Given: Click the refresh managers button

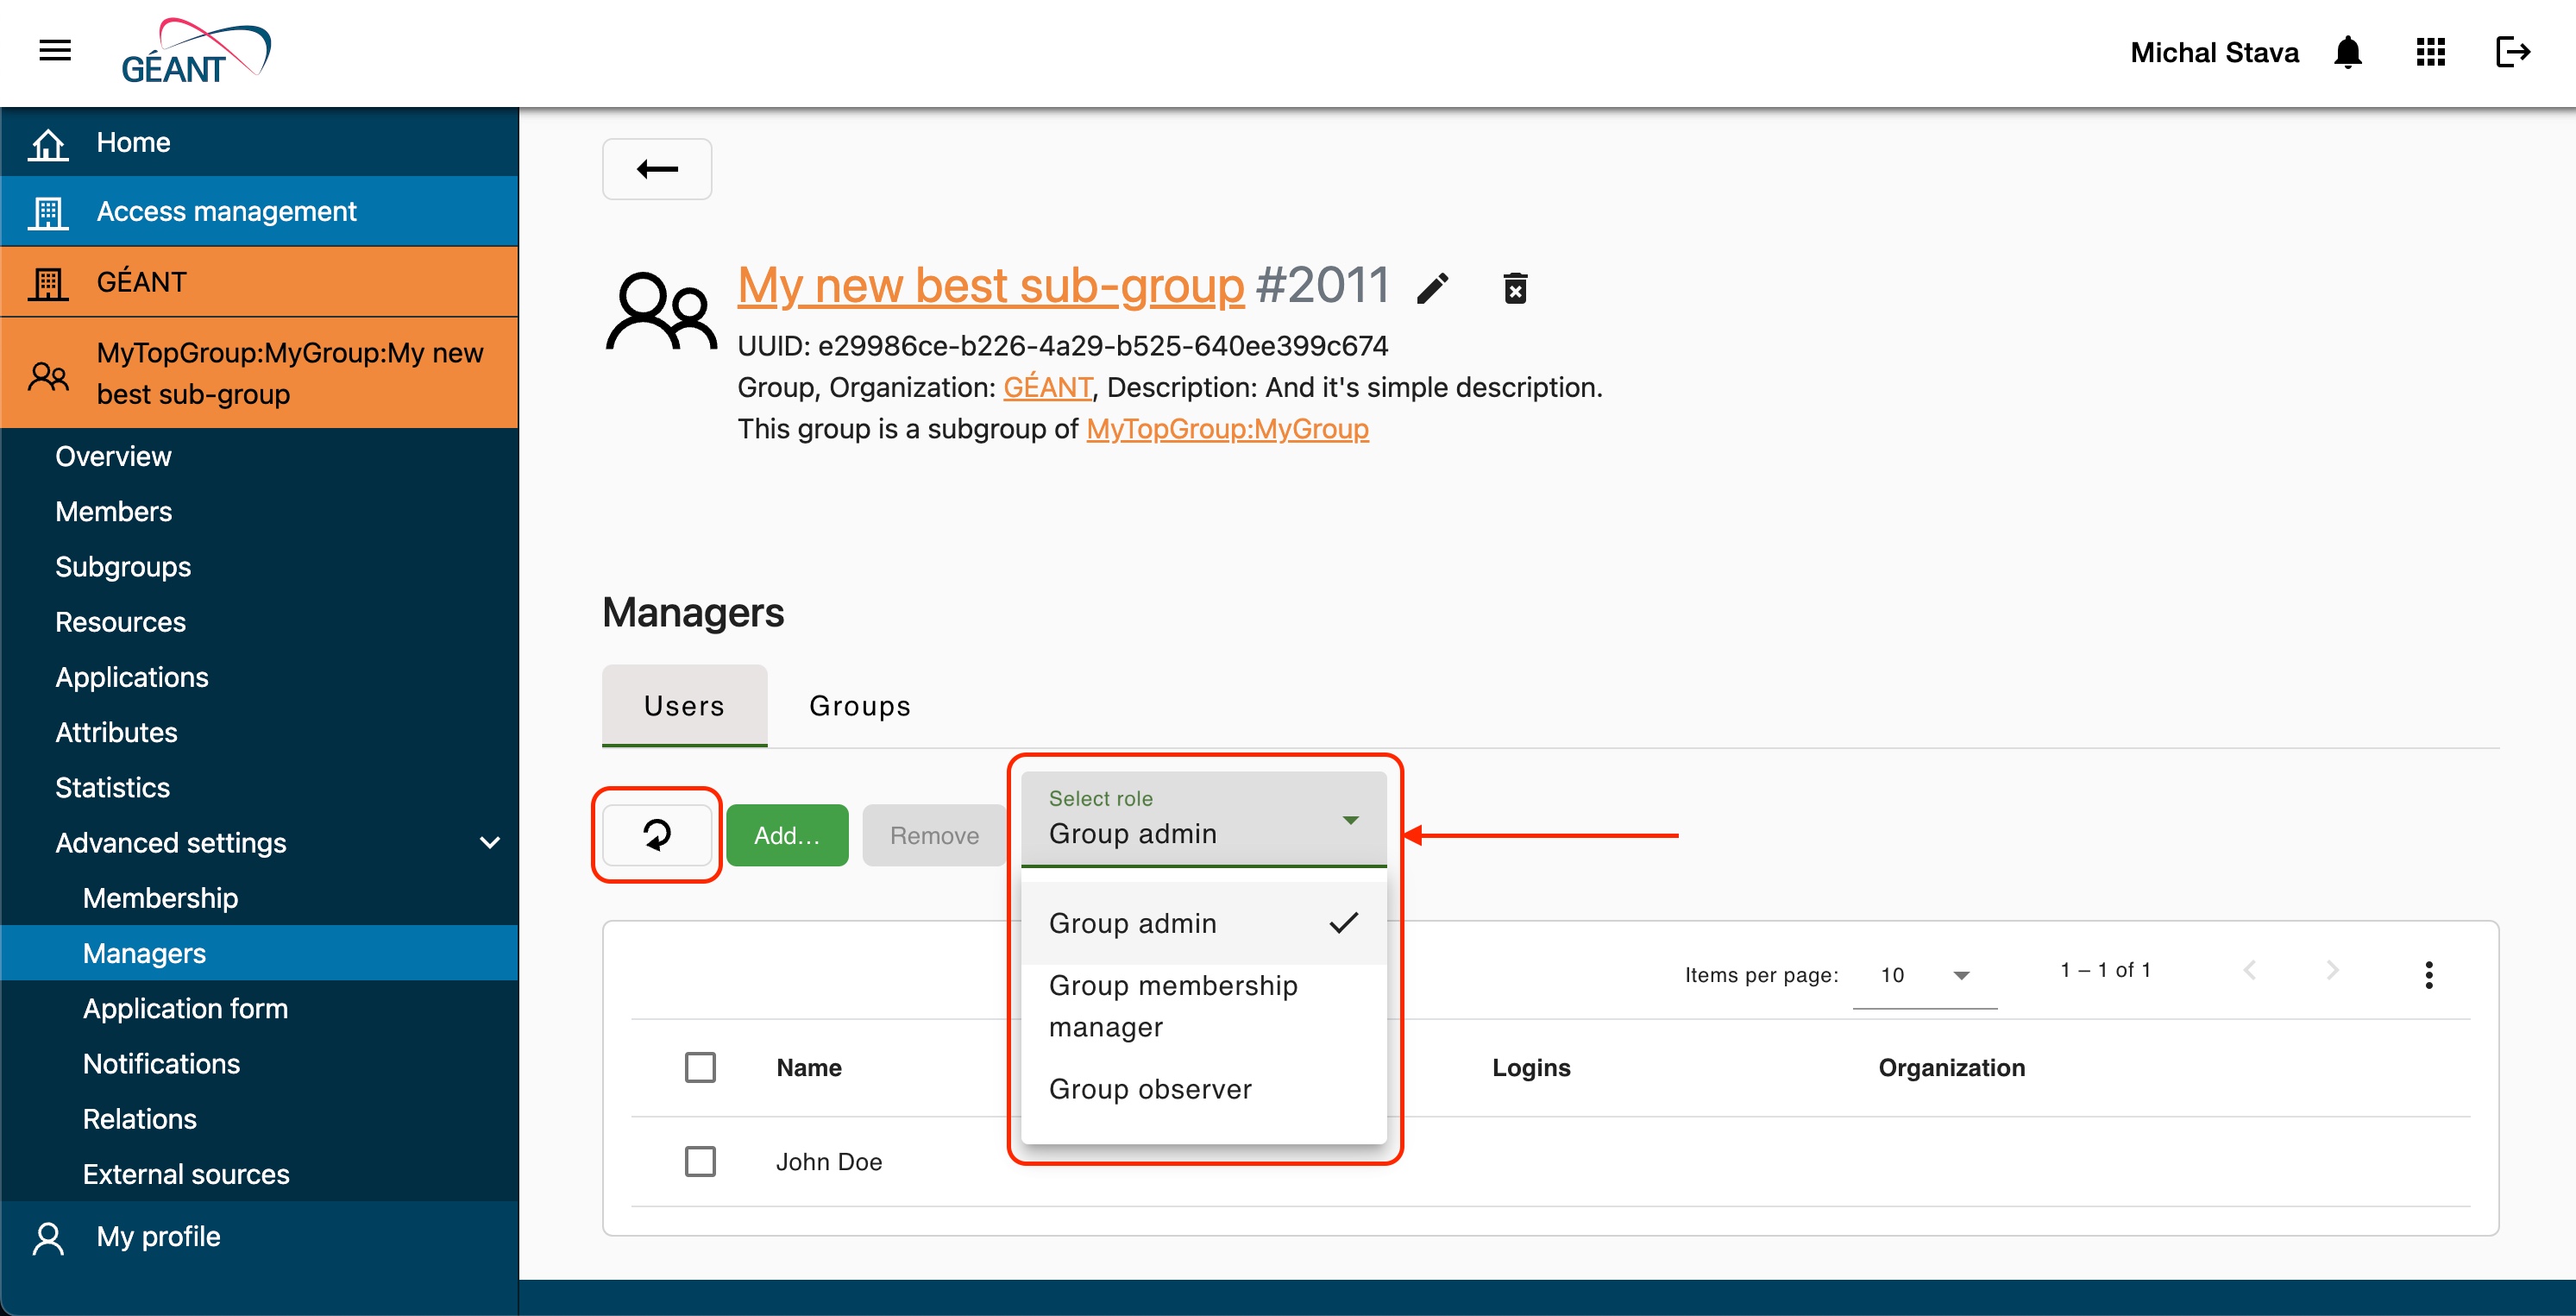Looking at the screenshot, I should click(656, 835).
